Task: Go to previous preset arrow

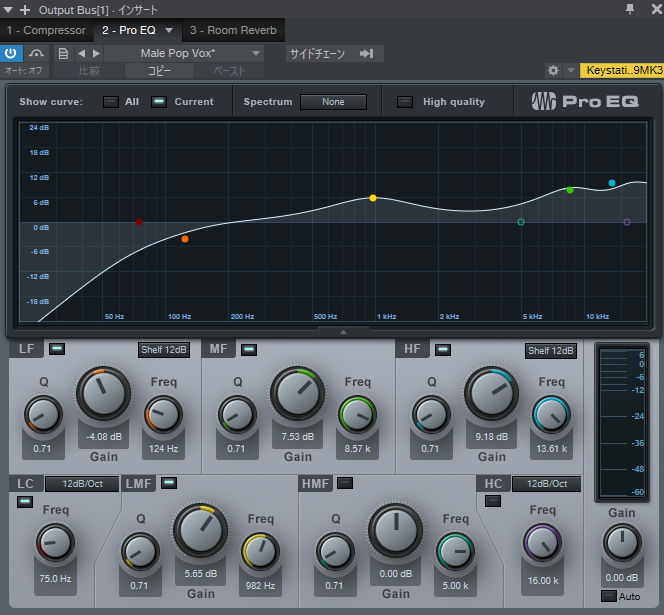Action: coord(82,53)
